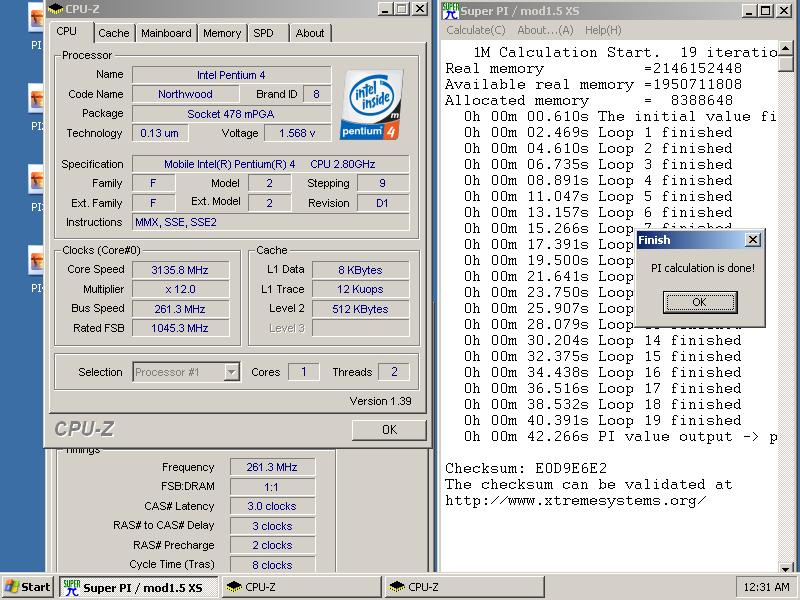Click the Multiplier value x 12.0

click(180, 289)
